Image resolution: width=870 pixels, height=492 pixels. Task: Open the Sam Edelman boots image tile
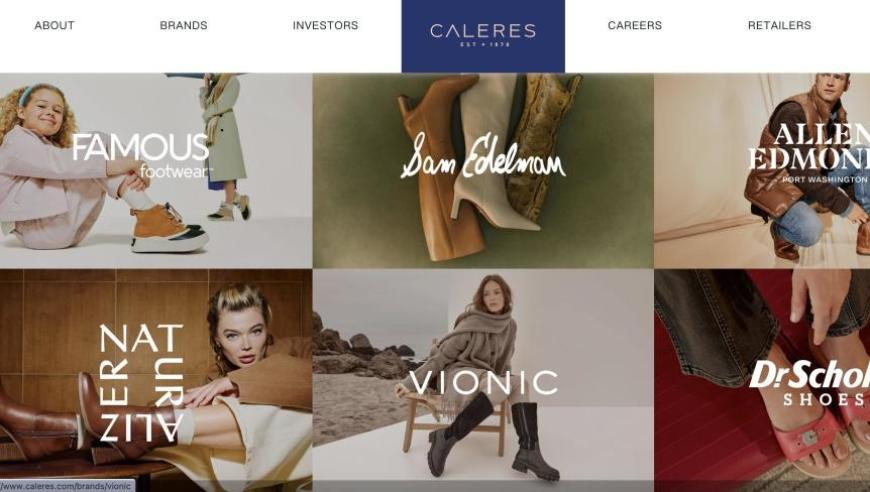point(483,171)
